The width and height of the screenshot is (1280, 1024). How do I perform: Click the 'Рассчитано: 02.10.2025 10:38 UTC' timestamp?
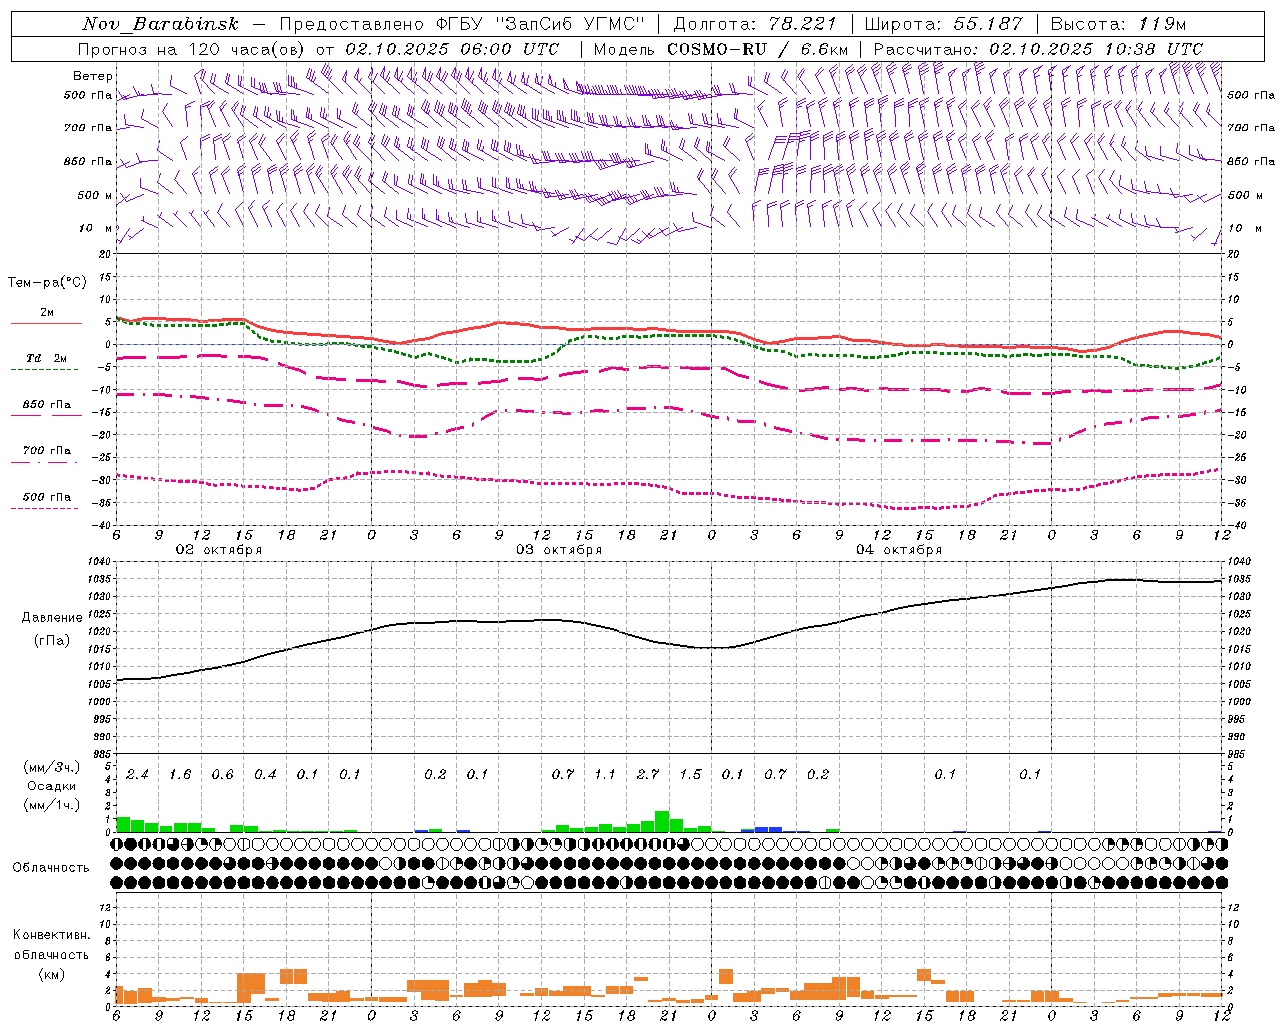pyautogui.click(x=1038, y=49)
